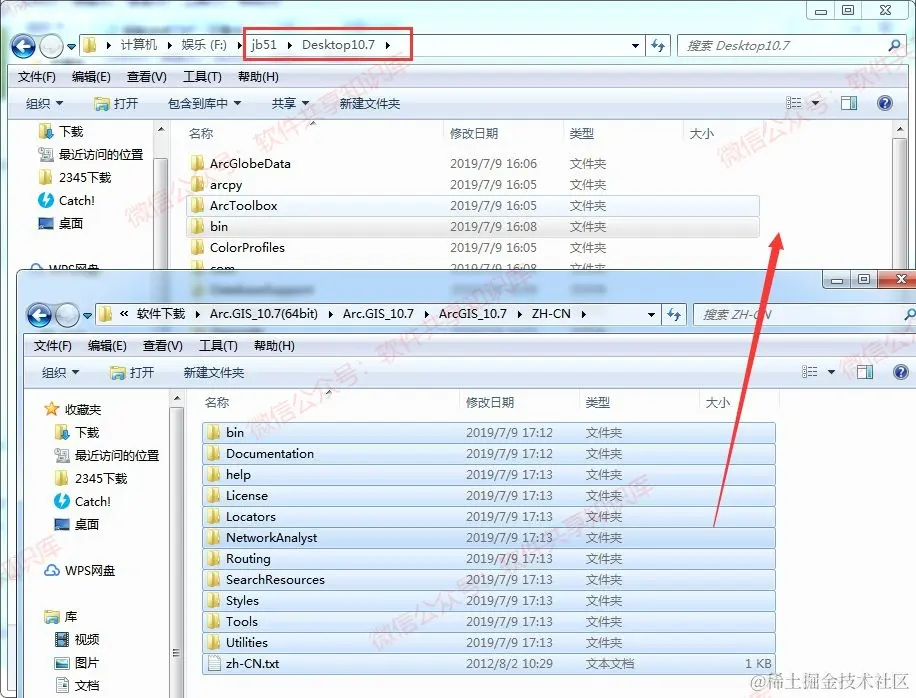Image resolution: width=916 pixels, height=698 pixels.
Task: Expand the 组织 dropdown in the Desktop10.7 window
Action: pos(44,104)
